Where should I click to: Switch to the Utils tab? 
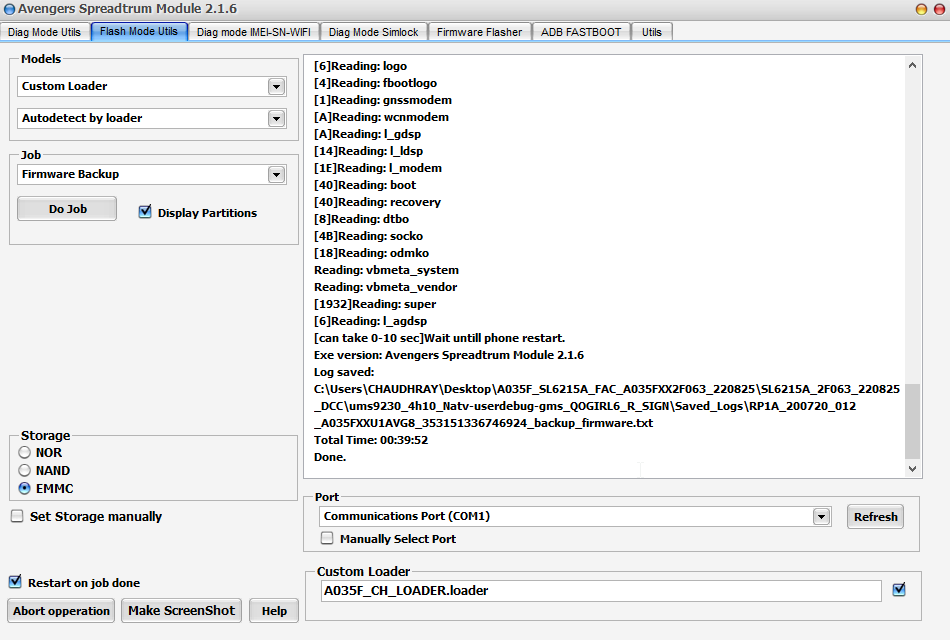click(652, 32)
